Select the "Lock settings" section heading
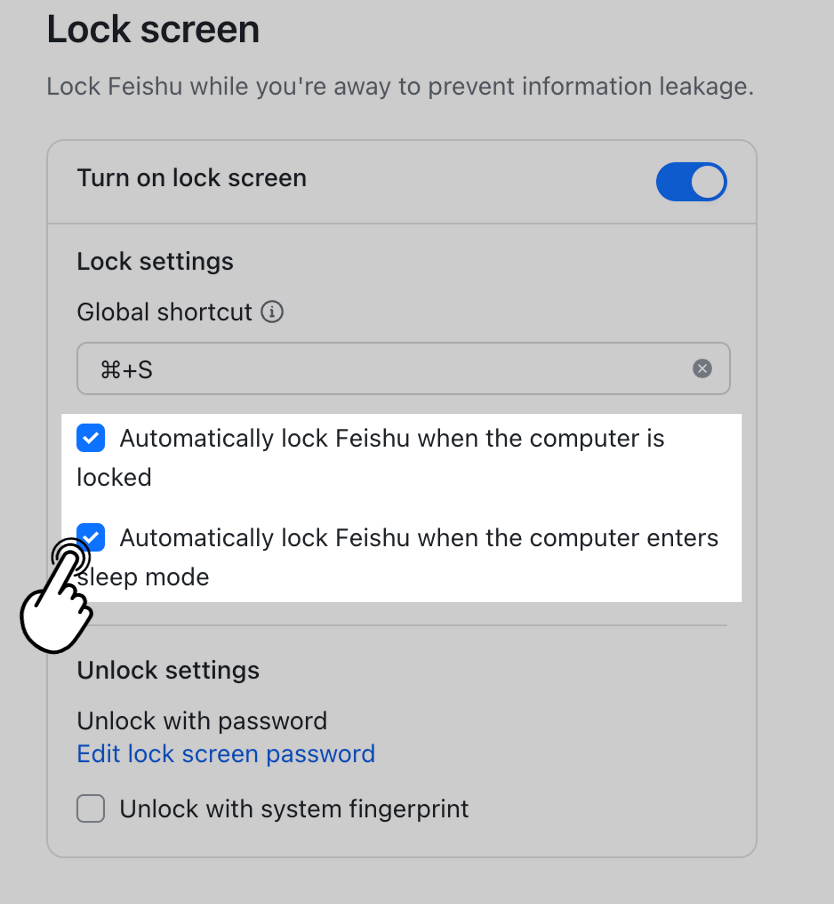 [155, 262]
